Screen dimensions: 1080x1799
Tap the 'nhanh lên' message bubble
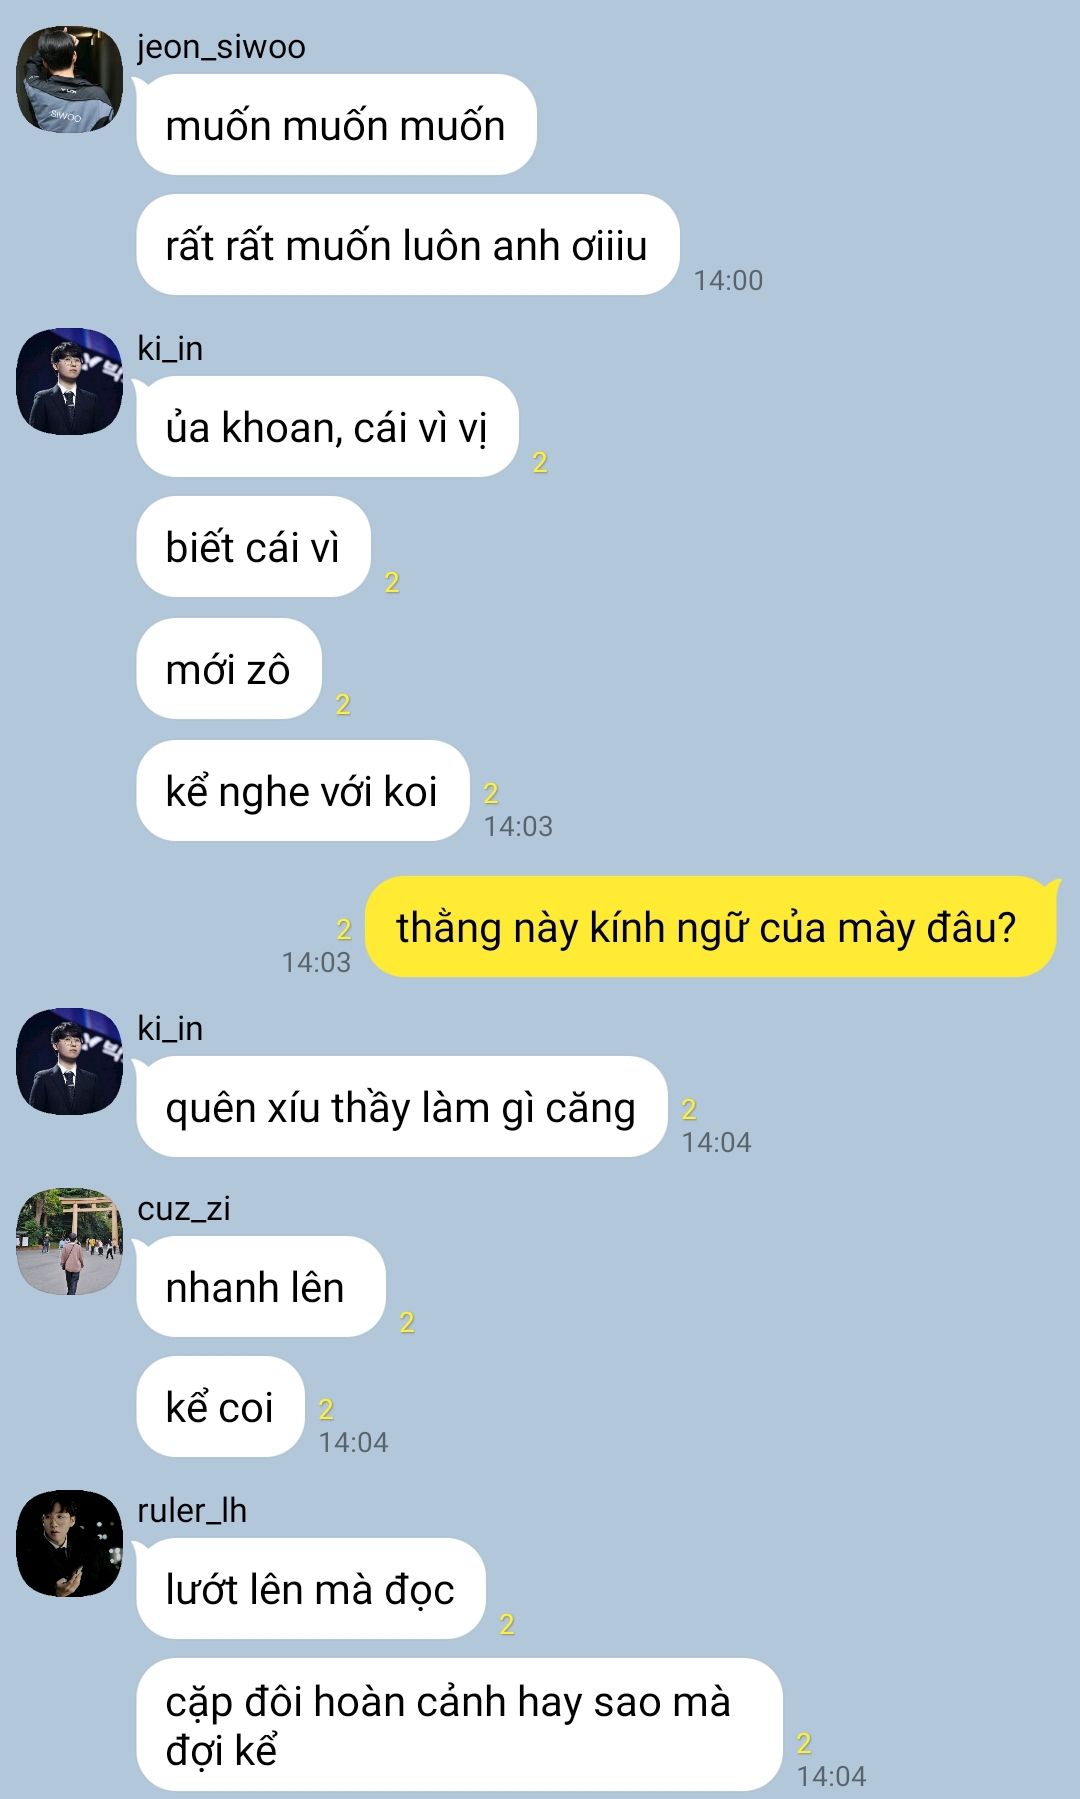tap(260, 1287)
